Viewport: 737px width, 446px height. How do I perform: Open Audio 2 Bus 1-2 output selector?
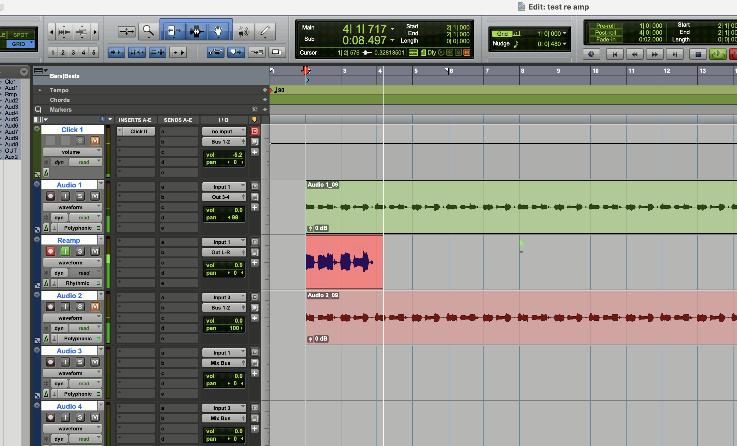click(224, 307)
